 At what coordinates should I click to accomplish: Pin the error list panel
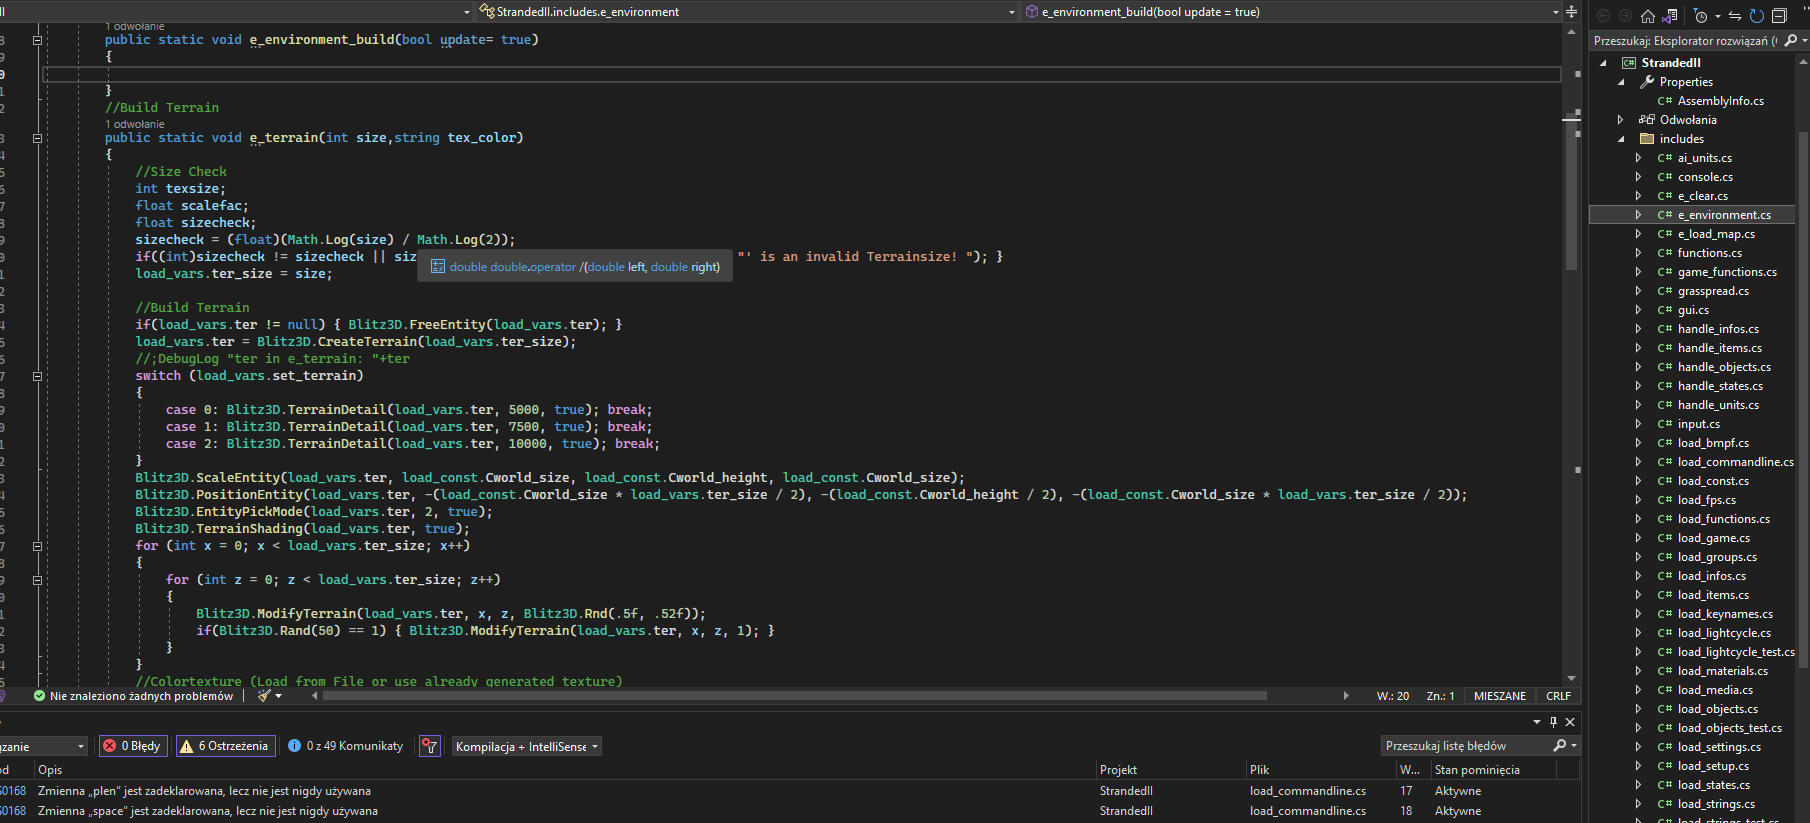click(x=1553, y=722)
